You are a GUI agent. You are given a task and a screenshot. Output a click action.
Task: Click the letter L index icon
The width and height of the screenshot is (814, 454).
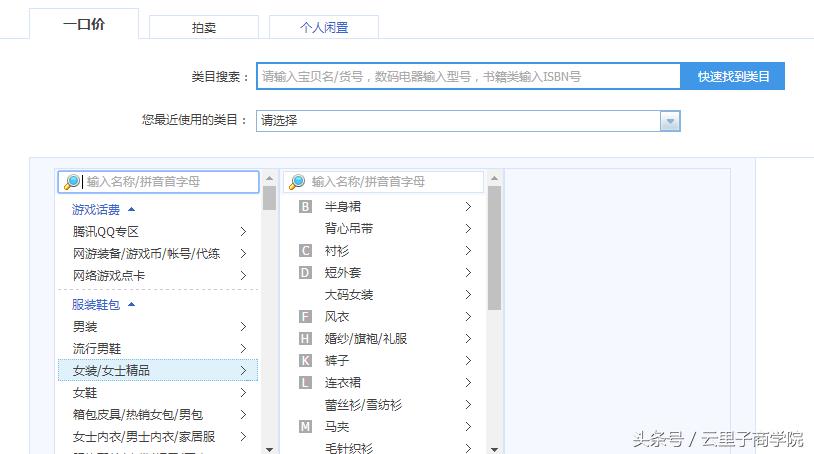(306, 383)
